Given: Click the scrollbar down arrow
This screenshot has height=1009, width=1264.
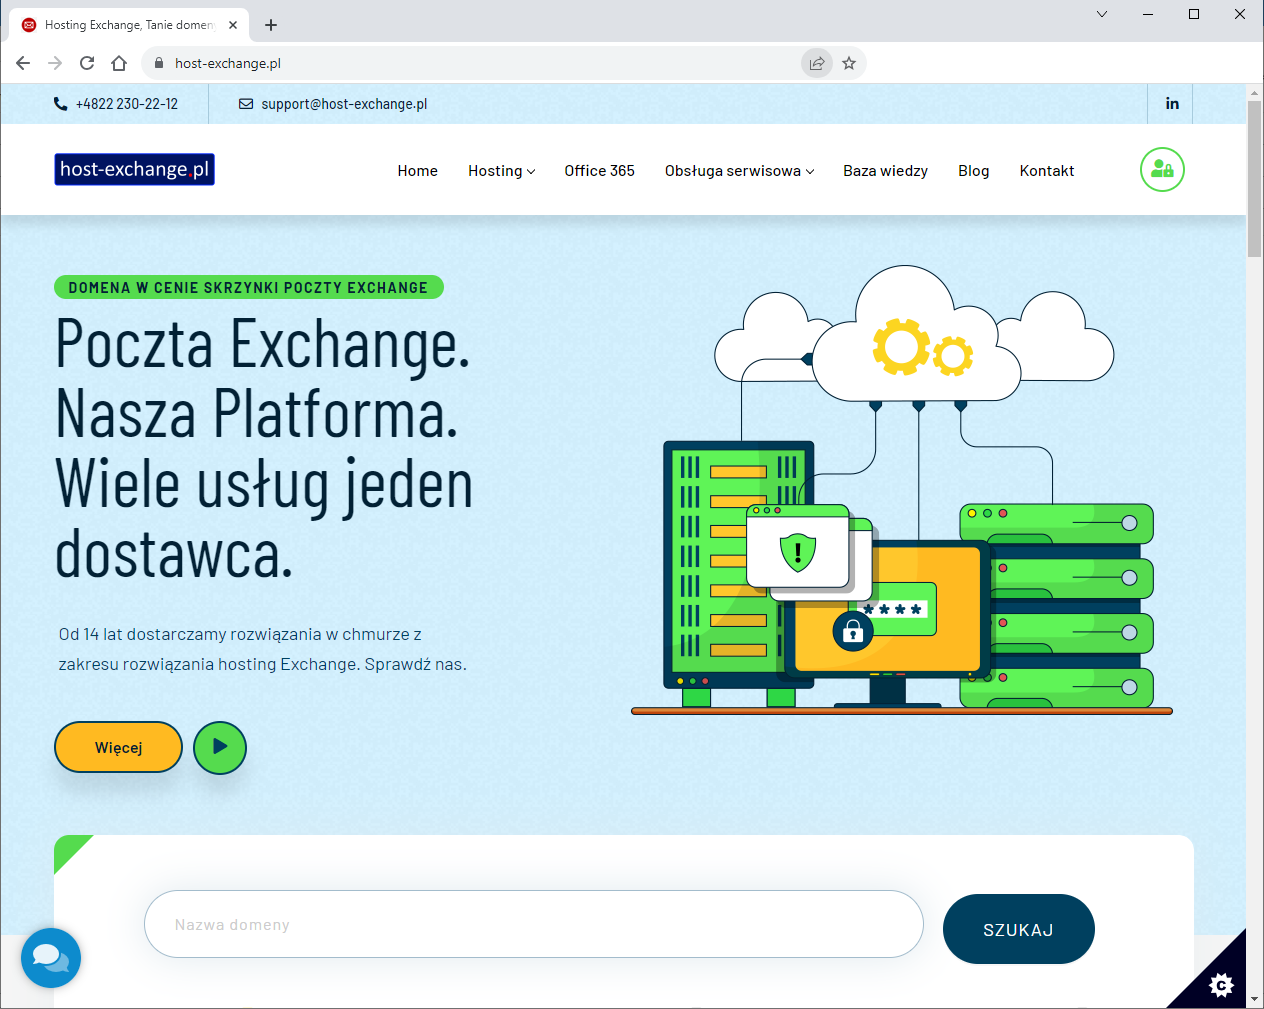Looking at the screenshot, I should click(1254, 998).
